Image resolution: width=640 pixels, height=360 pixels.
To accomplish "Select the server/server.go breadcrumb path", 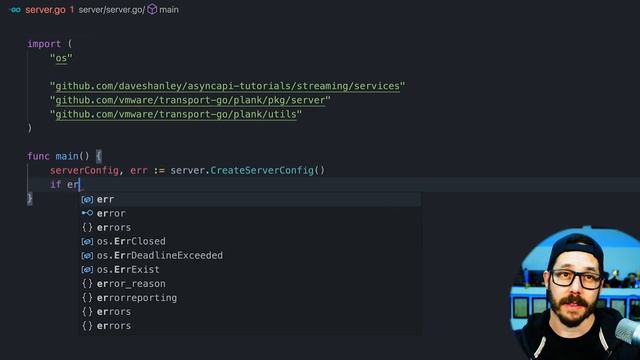I will click(x=111, y=10).
